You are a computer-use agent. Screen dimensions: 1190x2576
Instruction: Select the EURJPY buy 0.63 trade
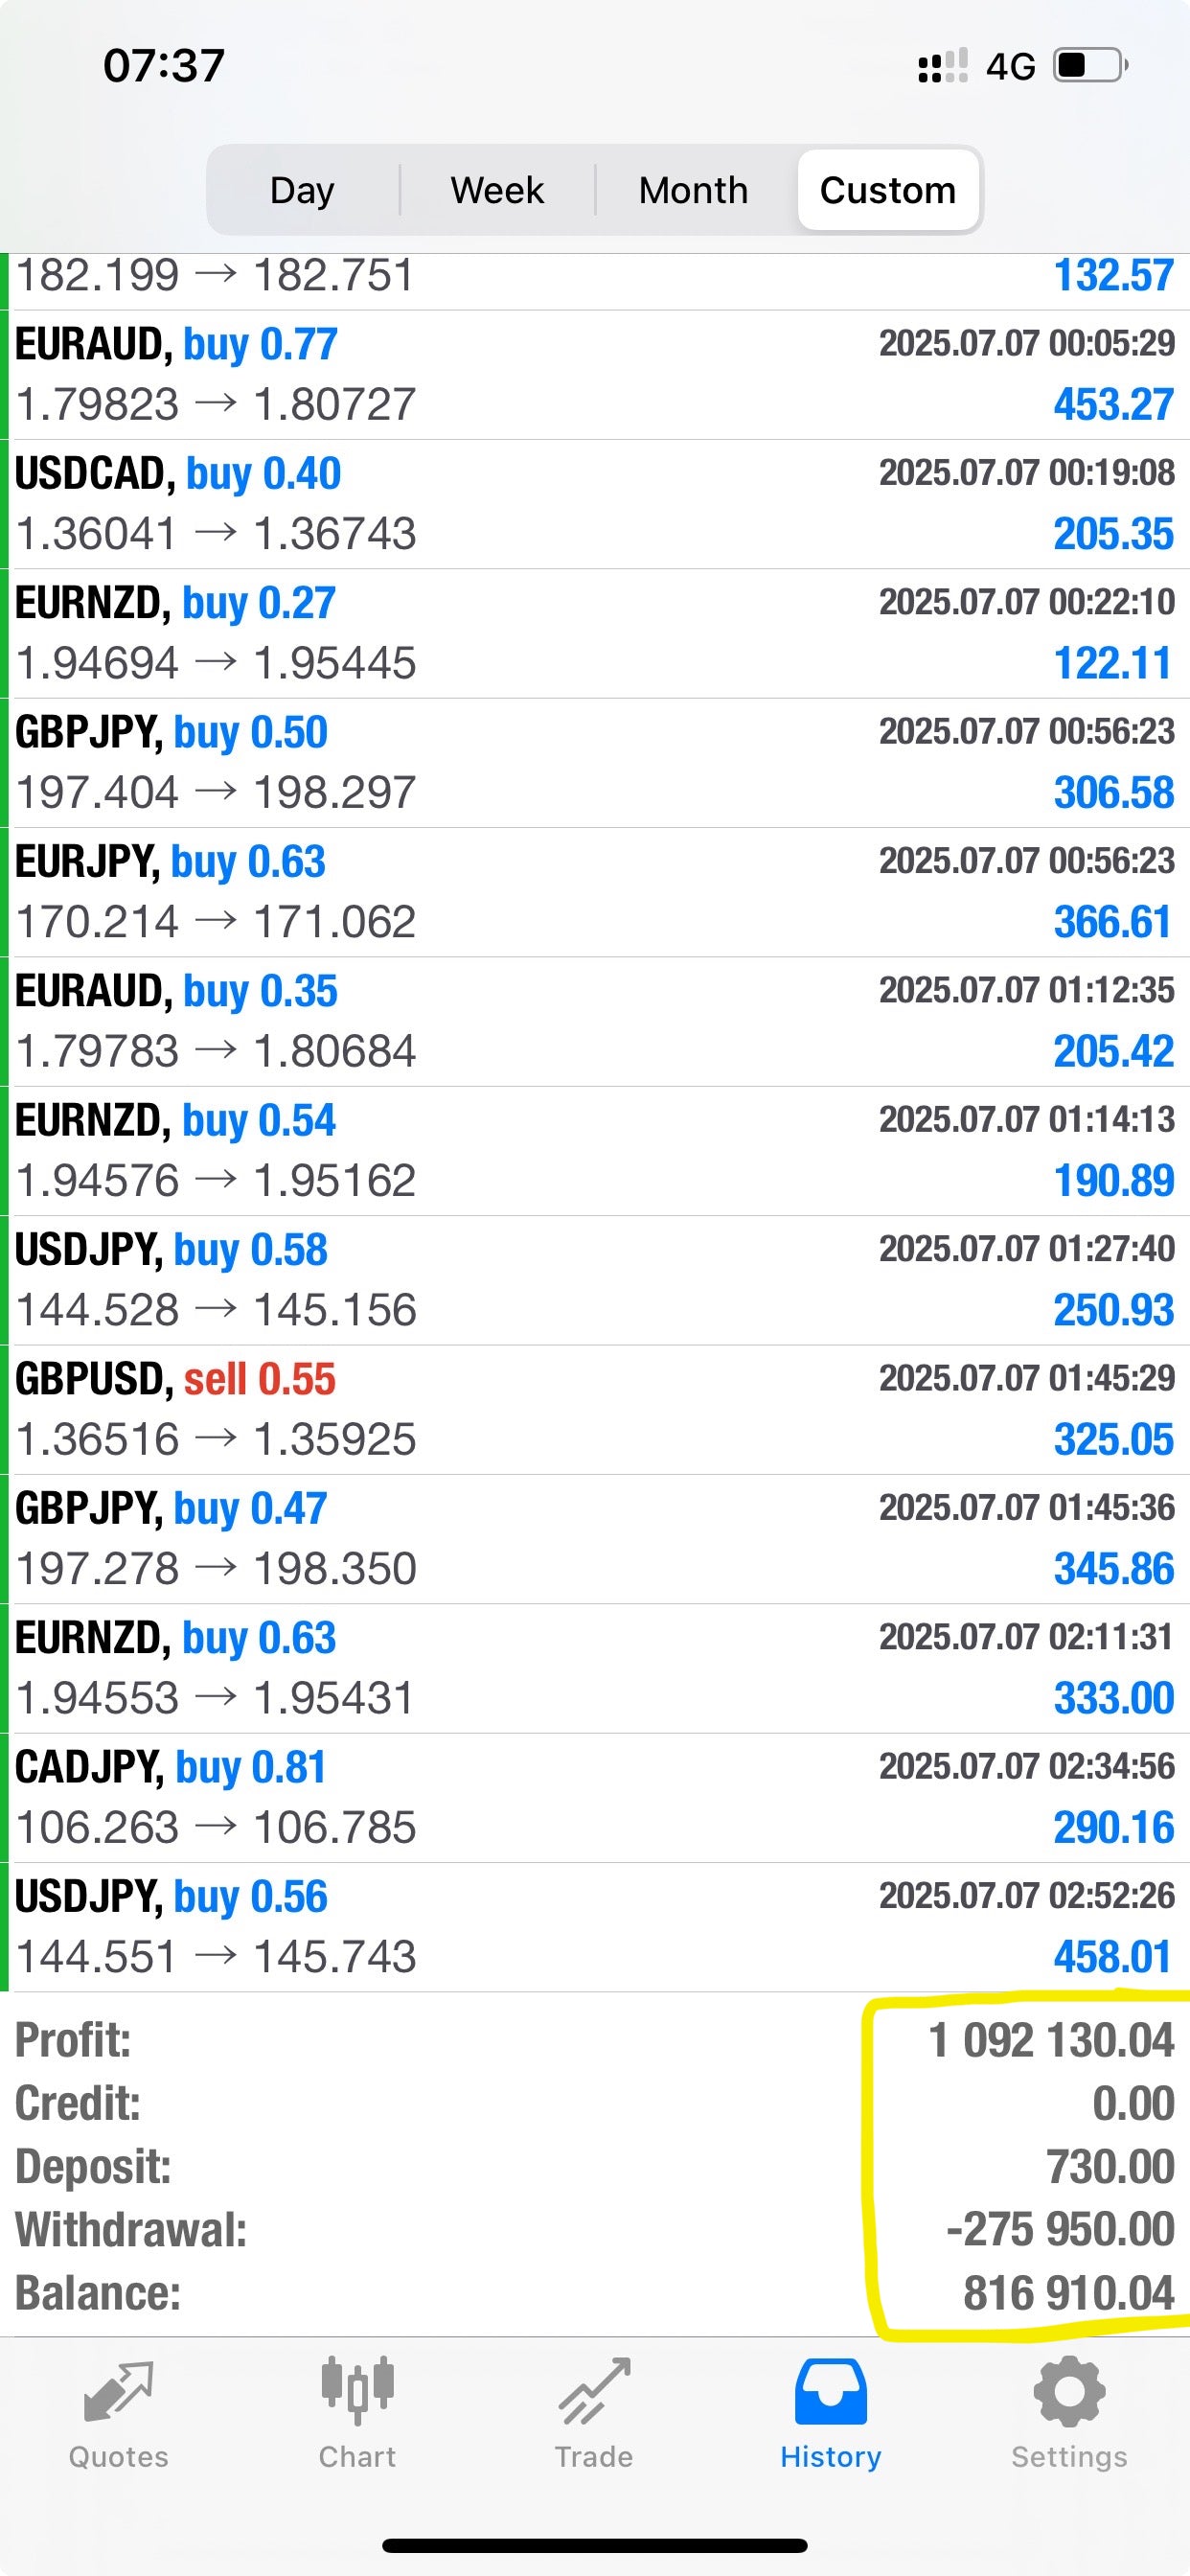(594, 892)
